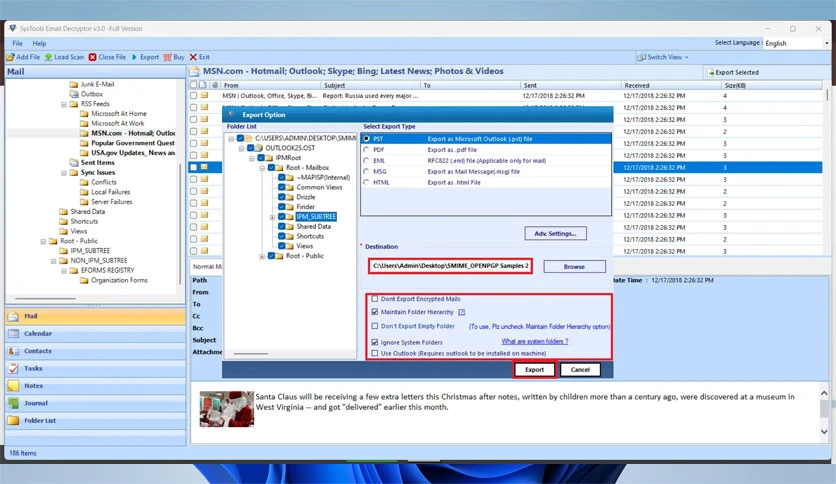Click the Folder List pane icon
836x484 pixels.
[13, 421]
